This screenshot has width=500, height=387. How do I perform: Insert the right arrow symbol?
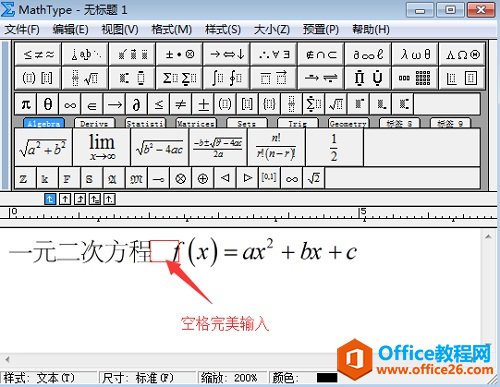[114, 105]
